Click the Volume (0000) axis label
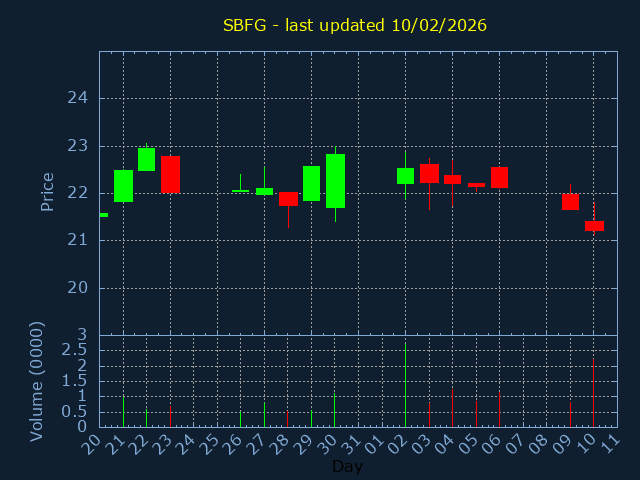The image size is (640, 480). [x=37, y=381]
